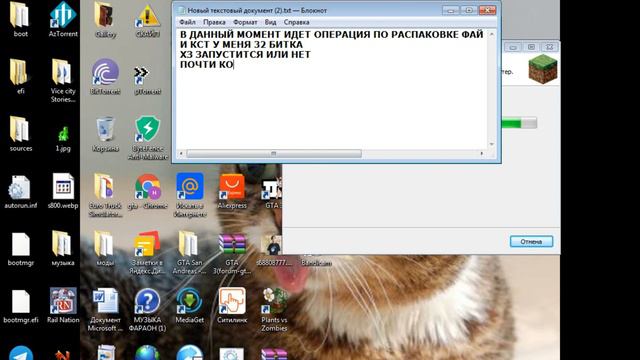Image resolution: width=640 pixels, height=360 pixels.
Task: Open the Справка menu in Notepad
Action: tap(296, 22)
